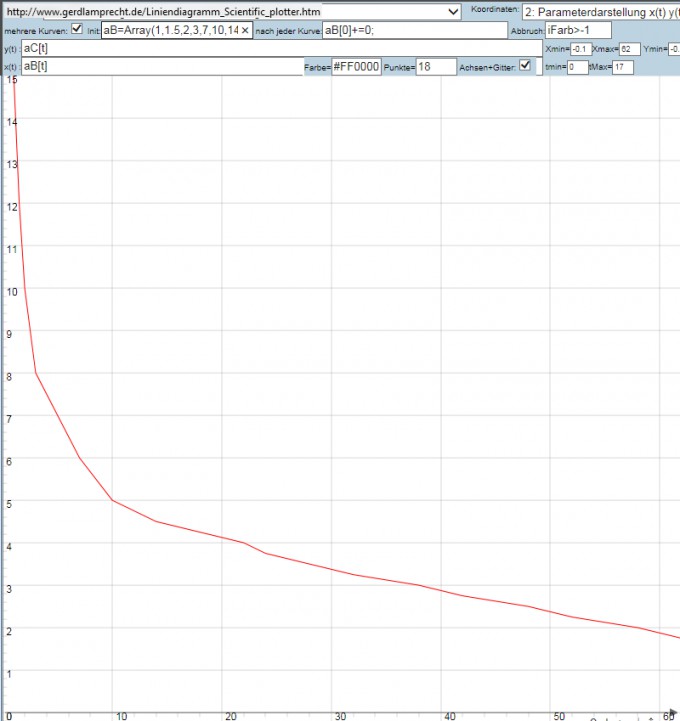This screenshot has height=721, width=680.
Task: Click the 'nach jeder Kurve' input field
Action: click(414, 30)
